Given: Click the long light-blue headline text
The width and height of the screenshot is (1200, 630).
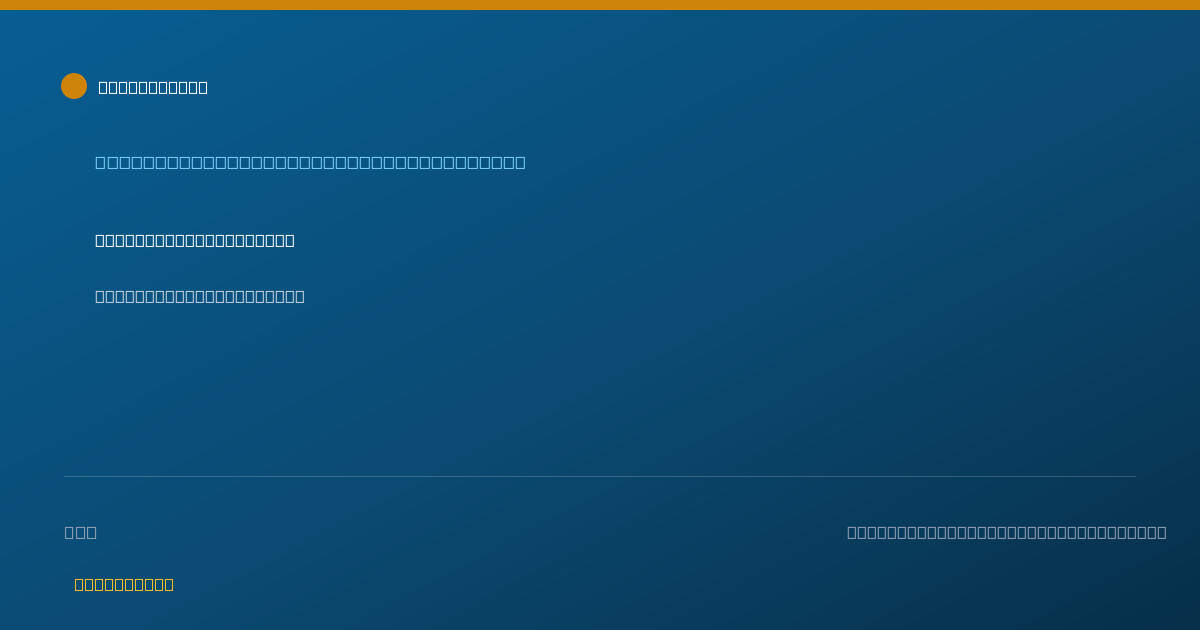Looking at the screenshot, I should (x=310, y=162).
